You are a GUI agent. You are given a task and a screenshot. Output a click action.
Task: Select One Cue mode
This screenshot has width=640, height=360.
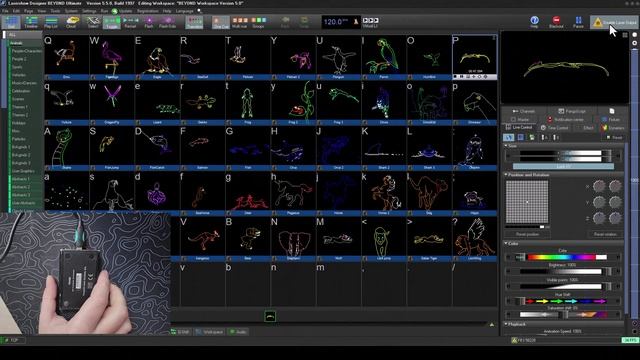pos(221,22)
